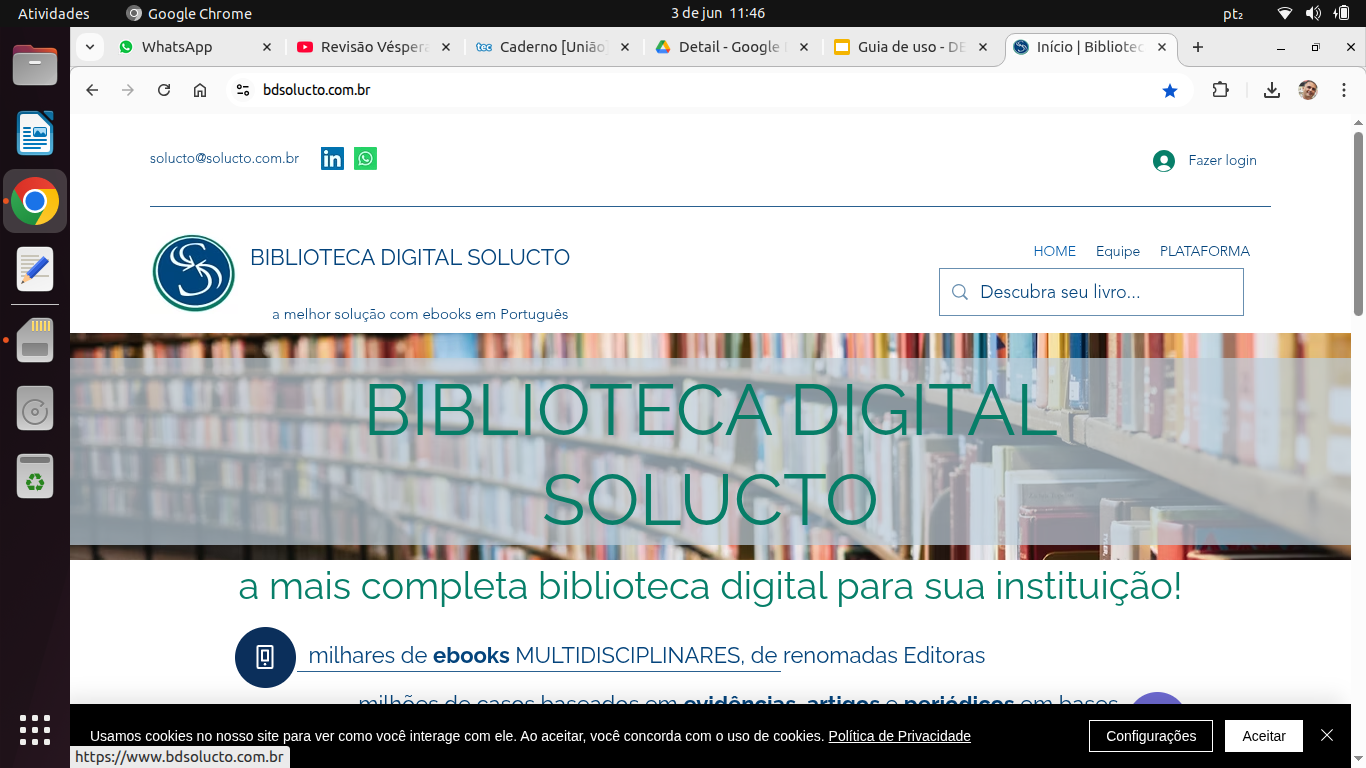This screenshot has height=768, width=1366.
Task: Click 'a mais completa biblioteca digital' heading
Action: [x=710, y=586]
